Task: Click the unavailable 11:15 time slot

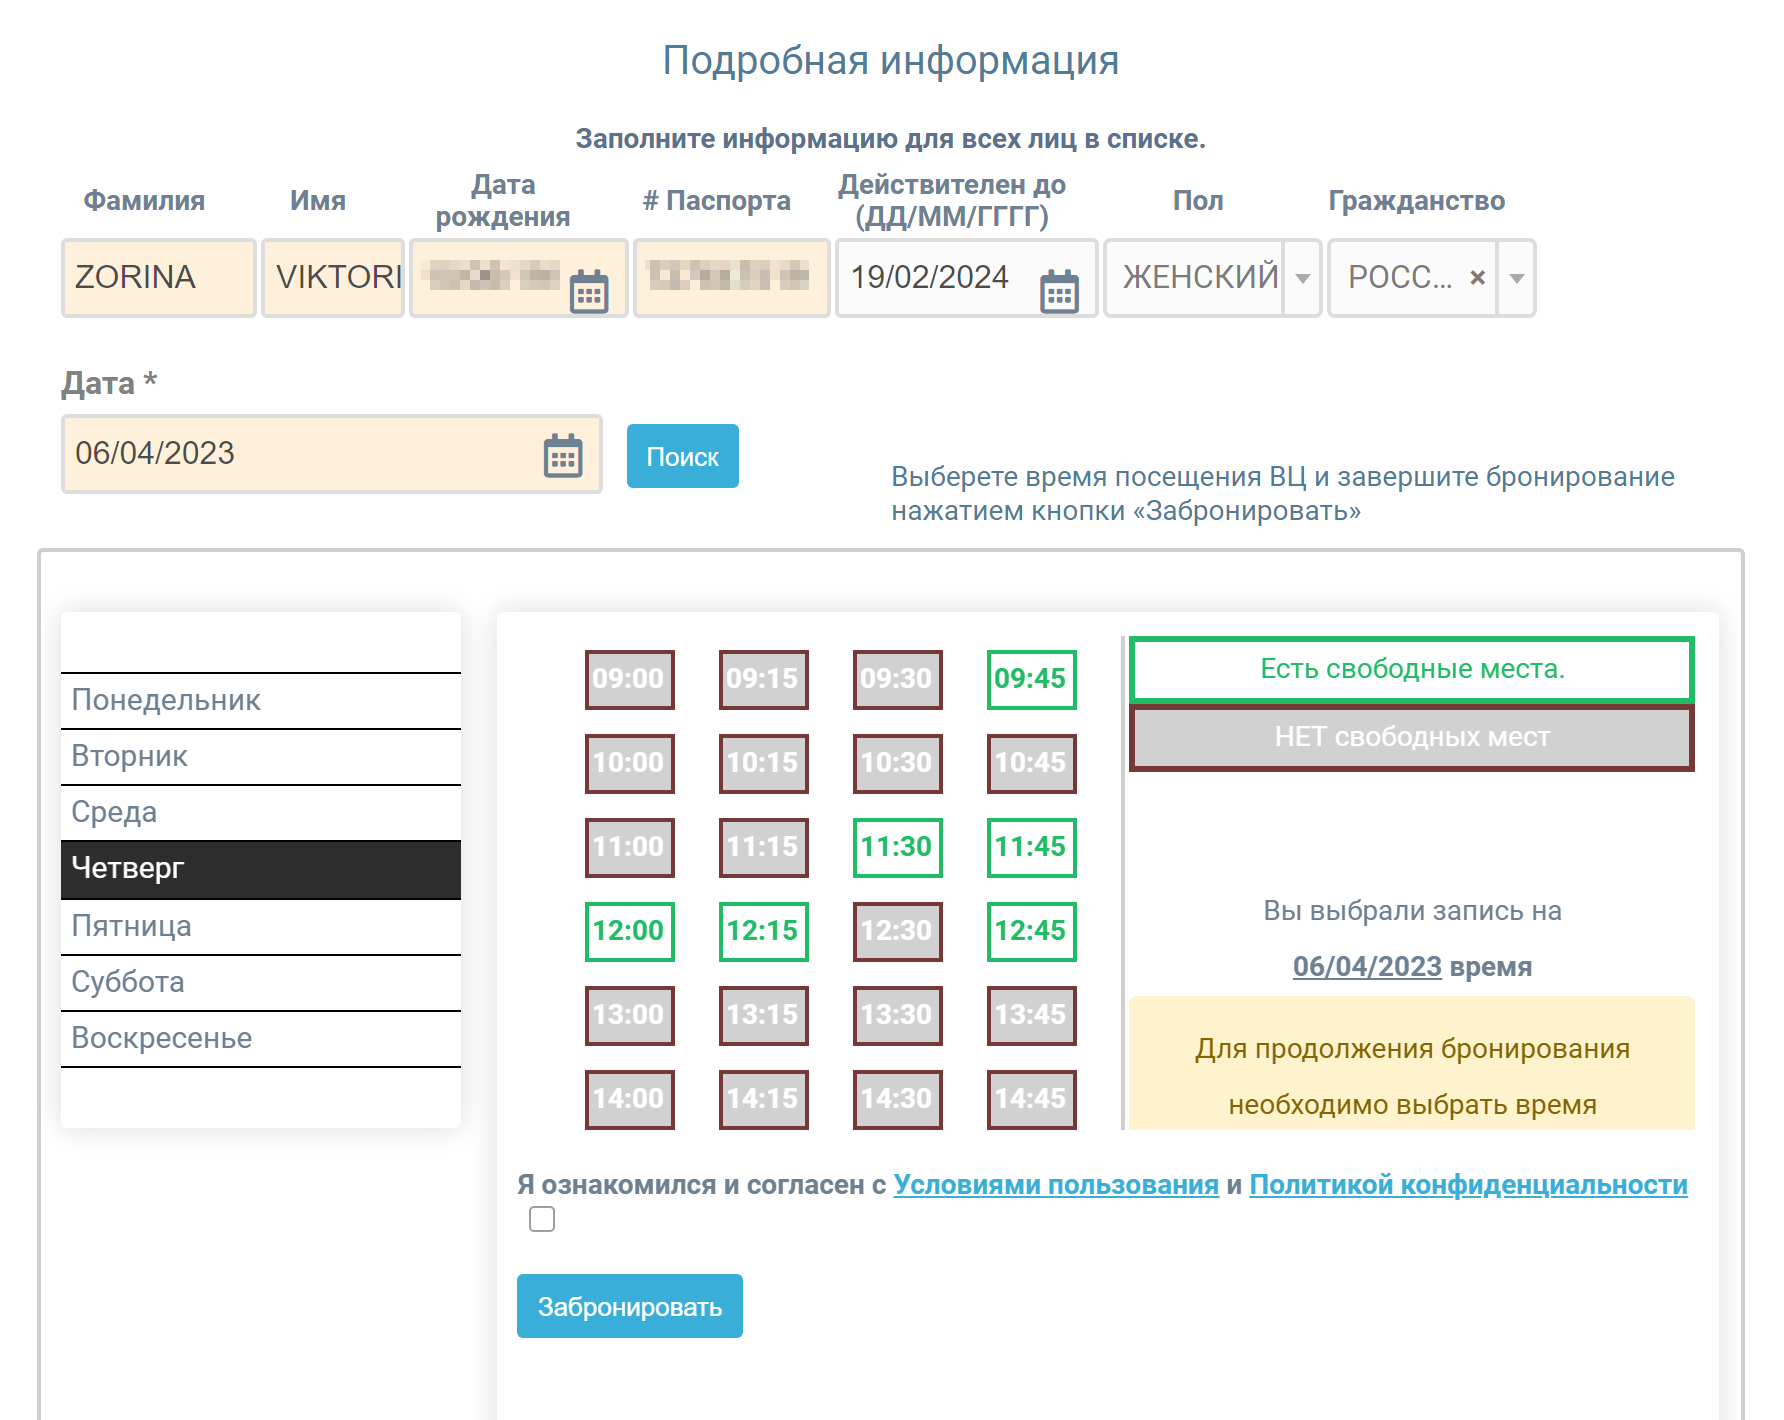Action: pyautogui.click(x=763, y=847)
